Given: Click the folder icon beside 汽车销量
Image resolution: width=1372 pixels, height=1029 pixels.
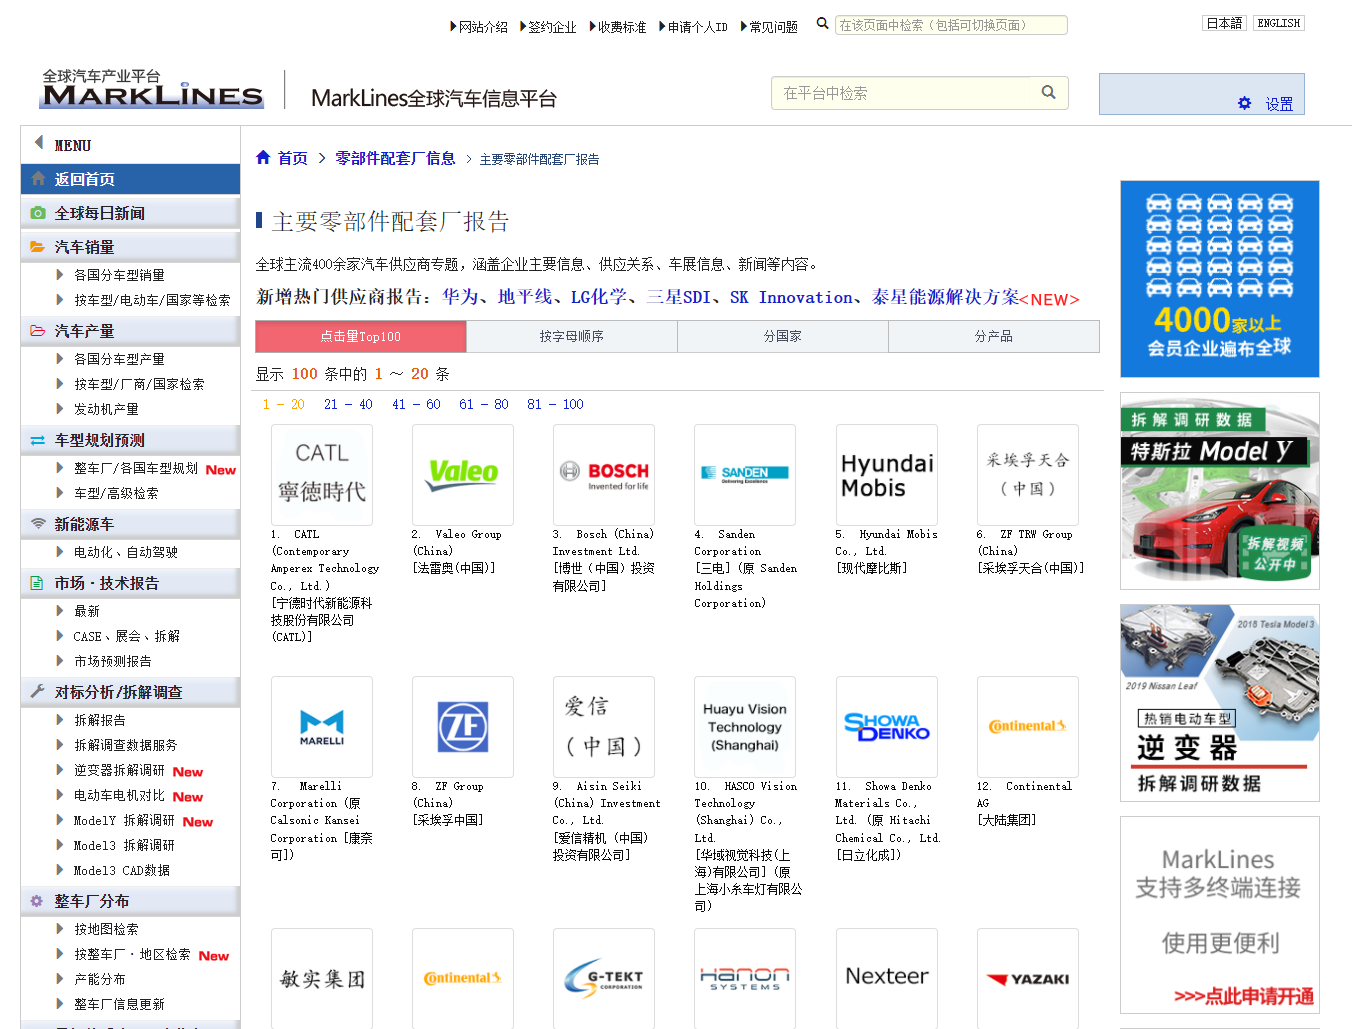Looking at the screenshot, I should point(38,247).
